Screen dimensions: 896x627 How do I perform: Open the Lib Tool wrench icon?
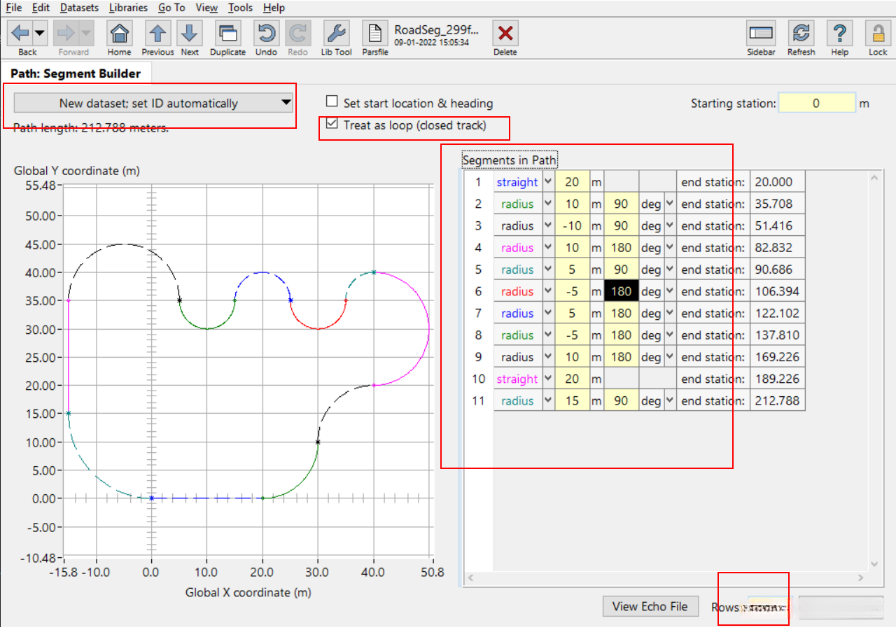(336, 34)
